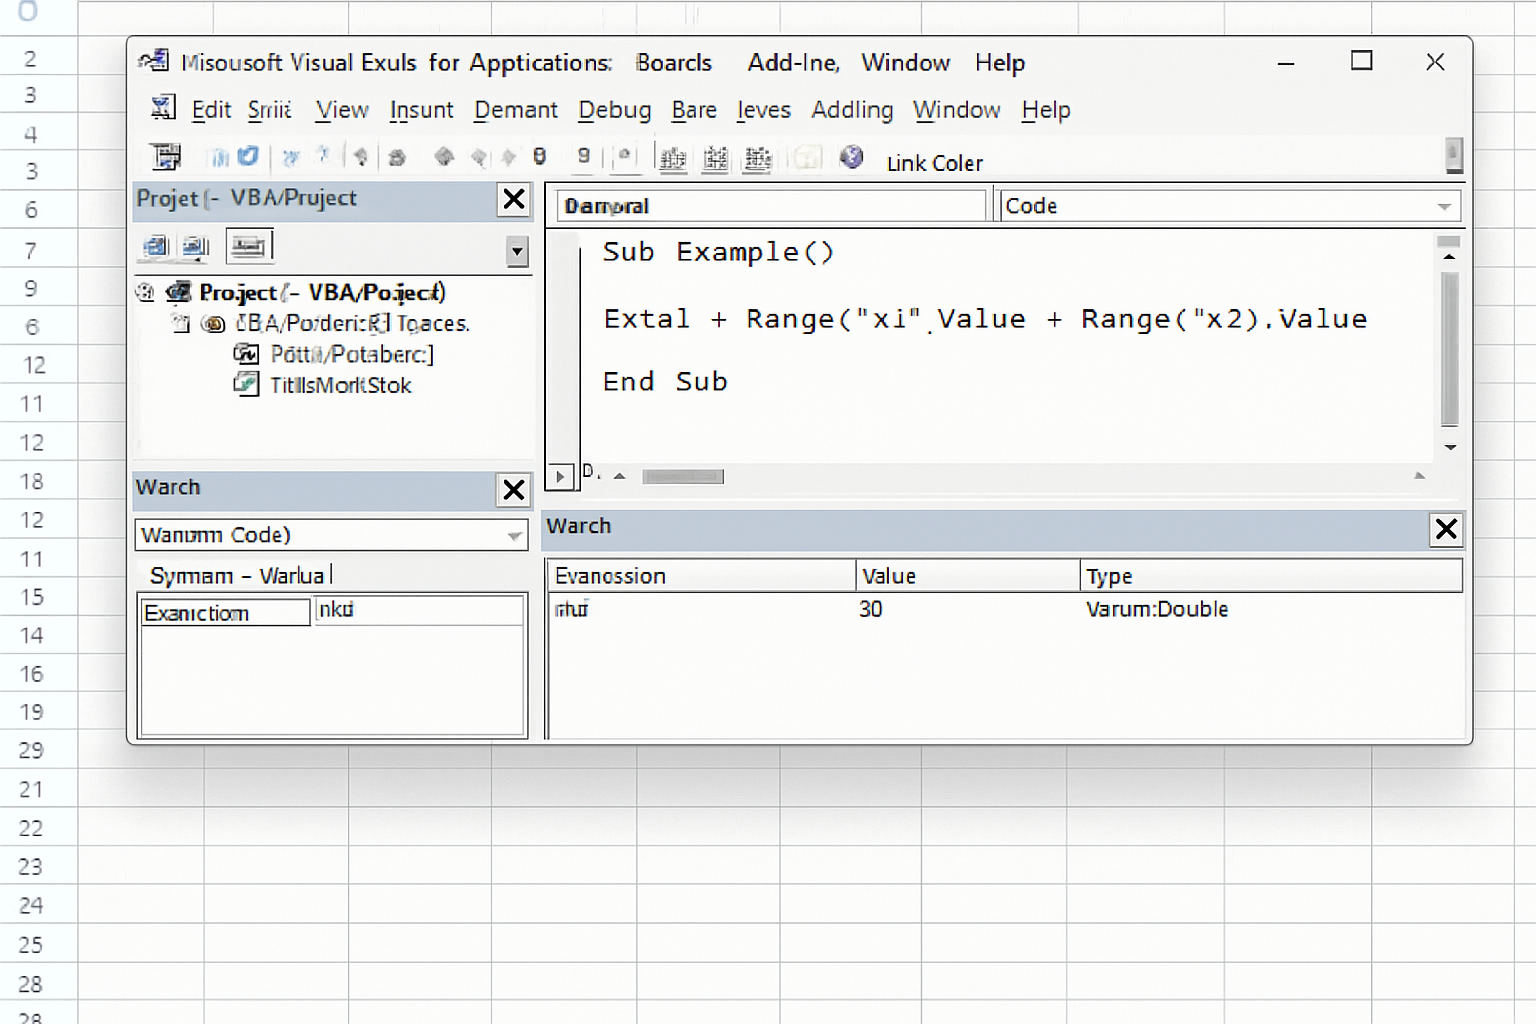
Task: Open the Damoral object combo box
Action: pyautogui.click(x=771, y=206)
